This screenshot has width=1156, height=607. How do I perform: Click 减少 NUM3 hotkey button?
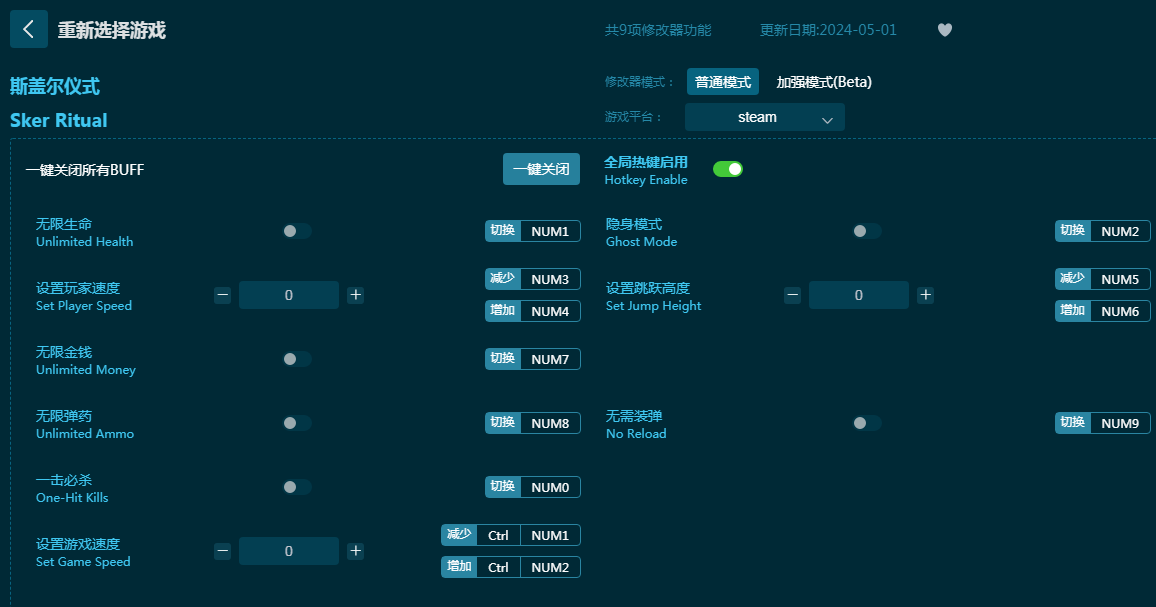(x=532, y=279)
